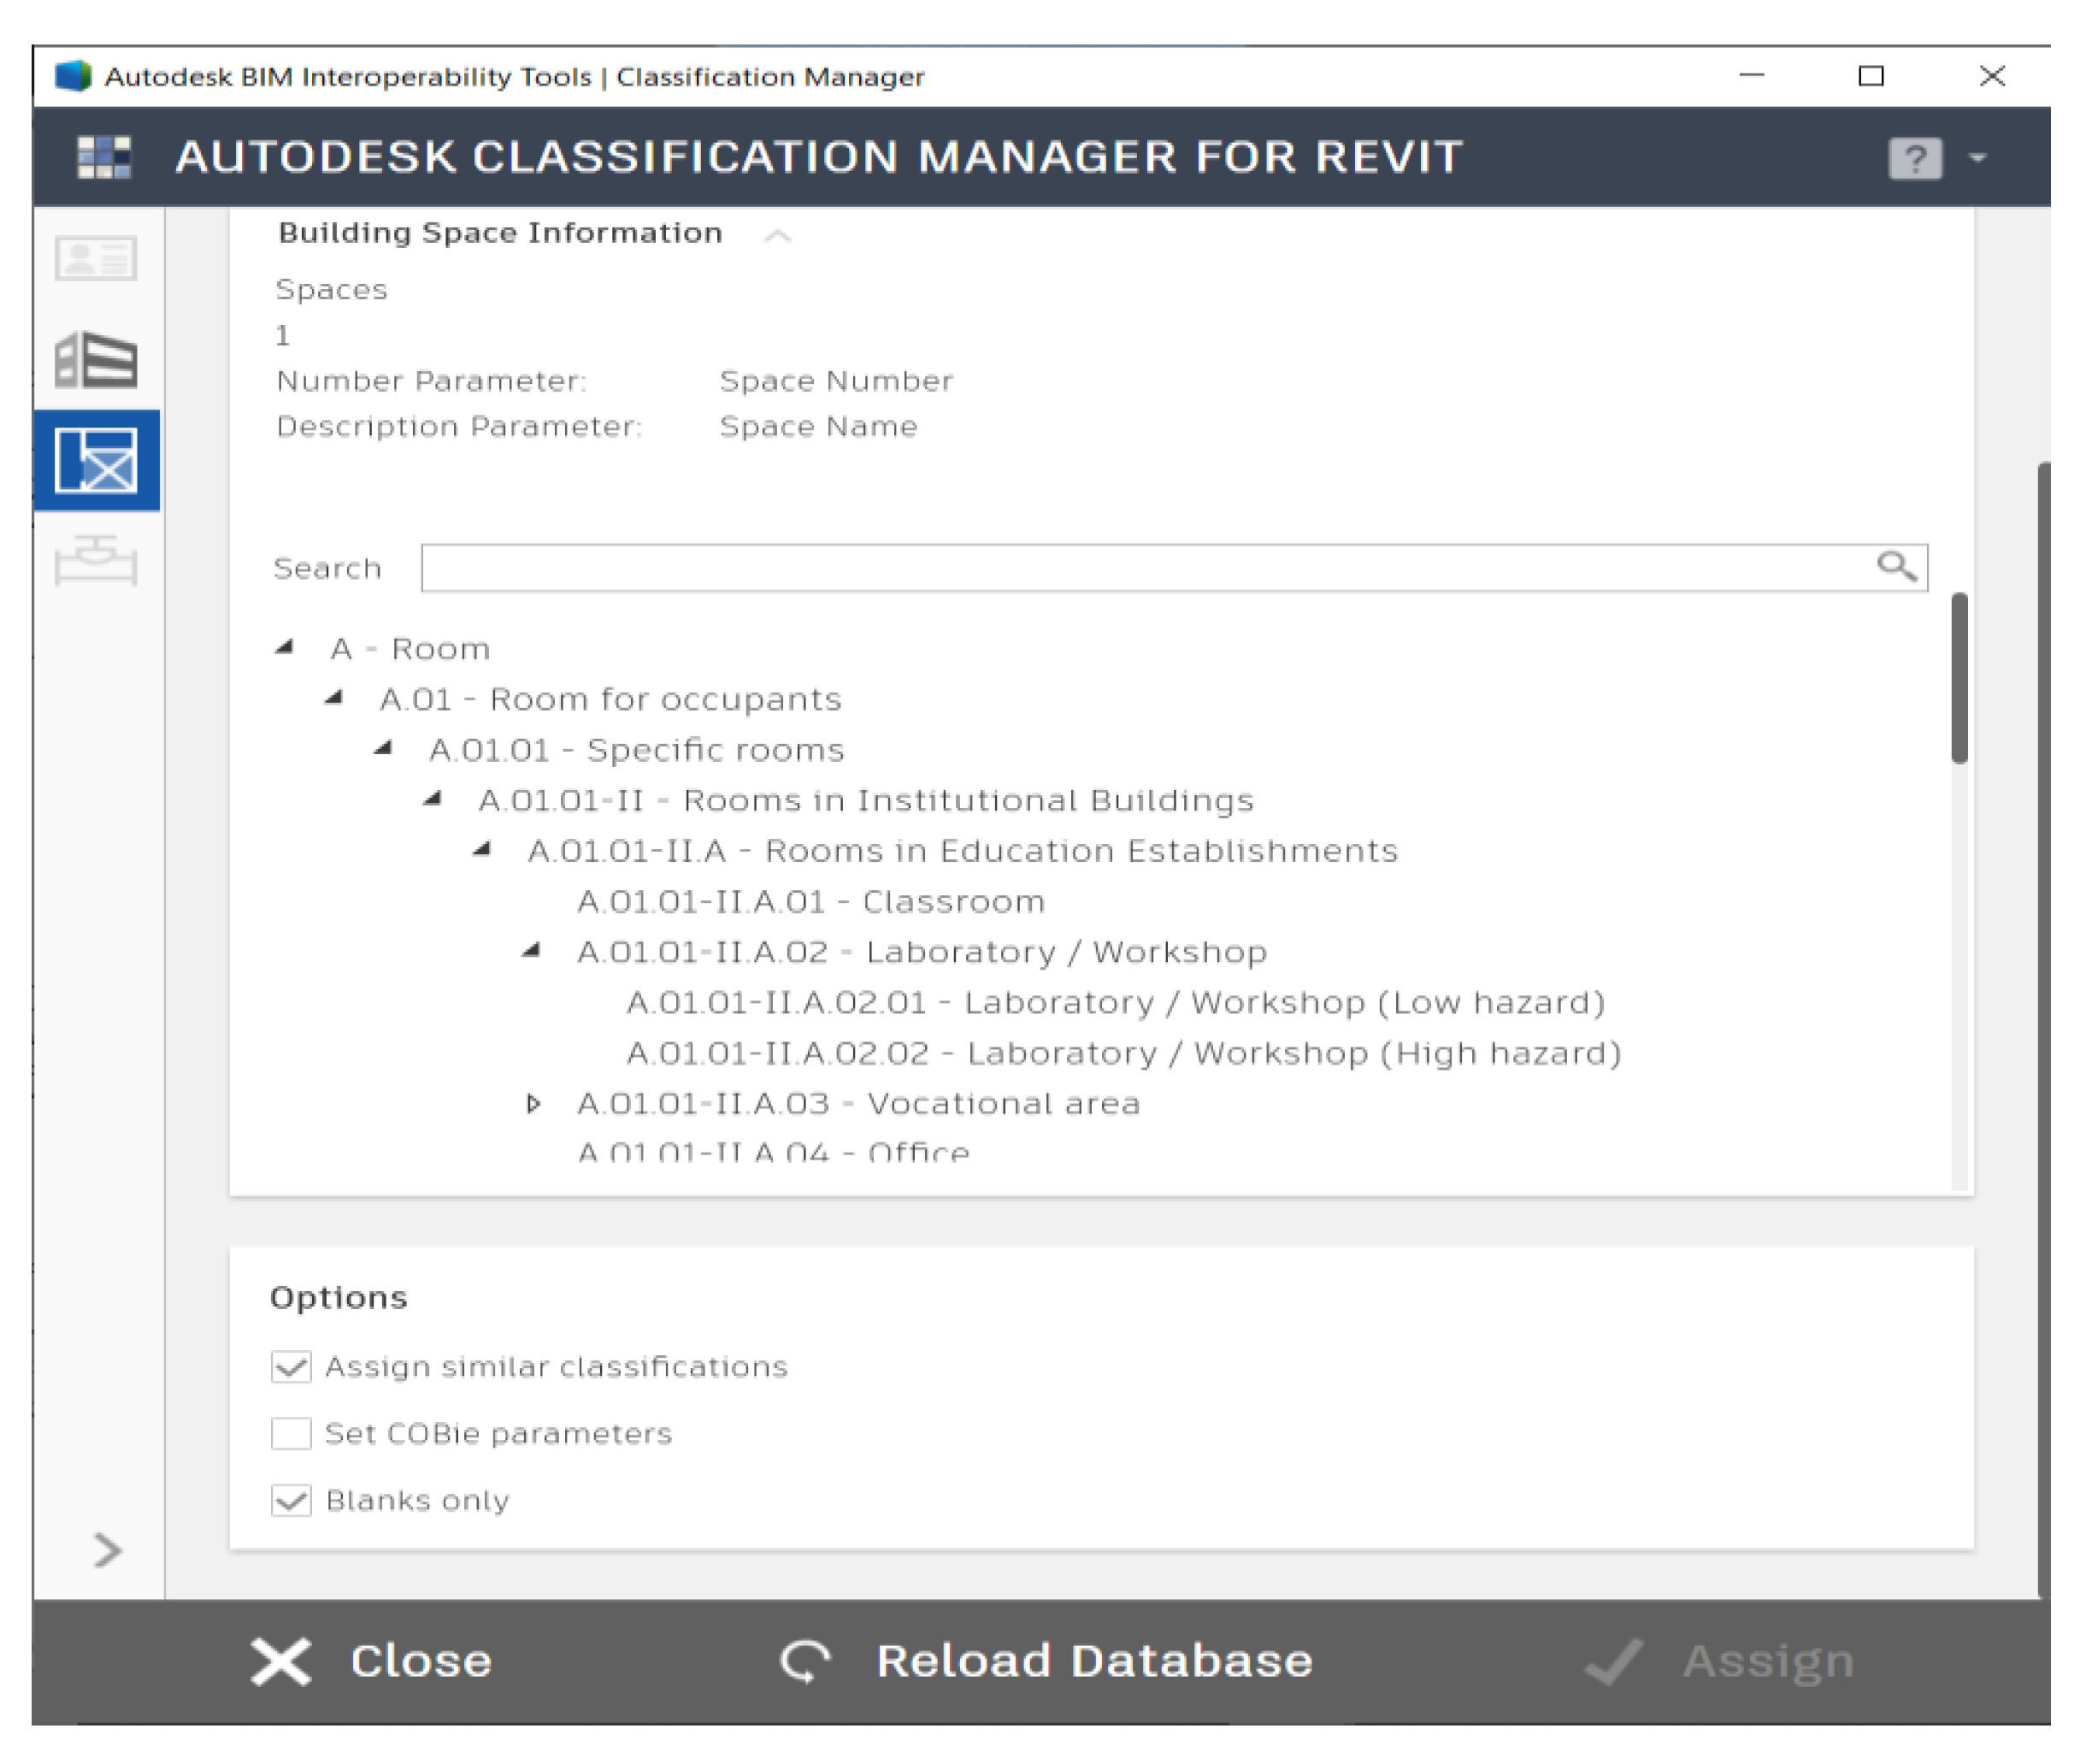Click inside the Search text field

pos(1140,568)
